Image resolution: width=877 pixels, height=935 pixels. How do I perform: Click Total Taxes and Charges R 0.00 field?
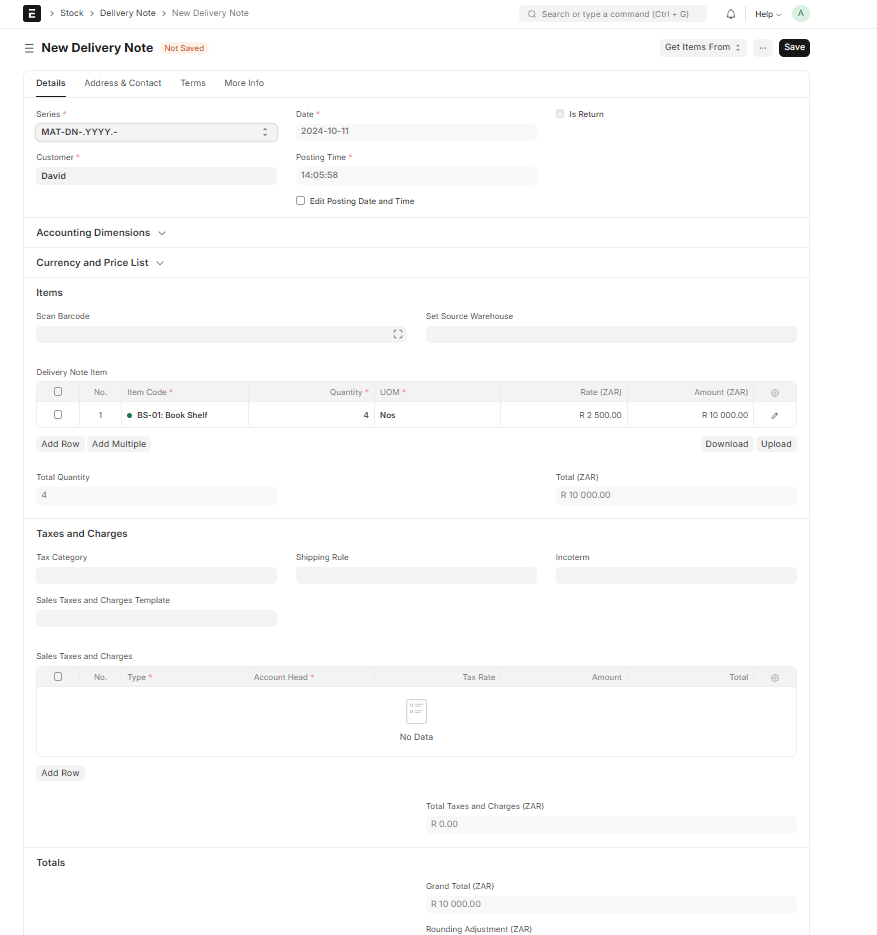coord(611,825)
